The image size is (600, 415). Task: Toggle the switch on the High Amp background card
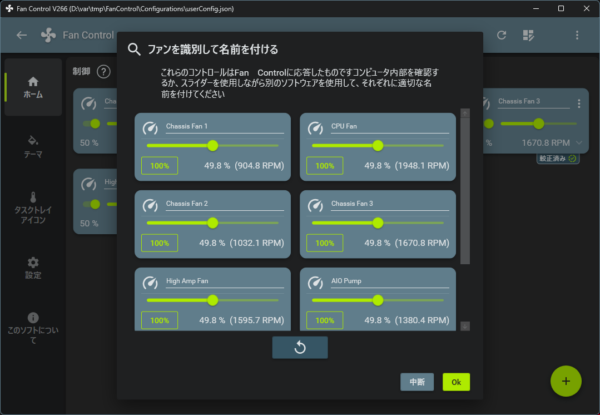pyautogui.click(x=92, y=204)
